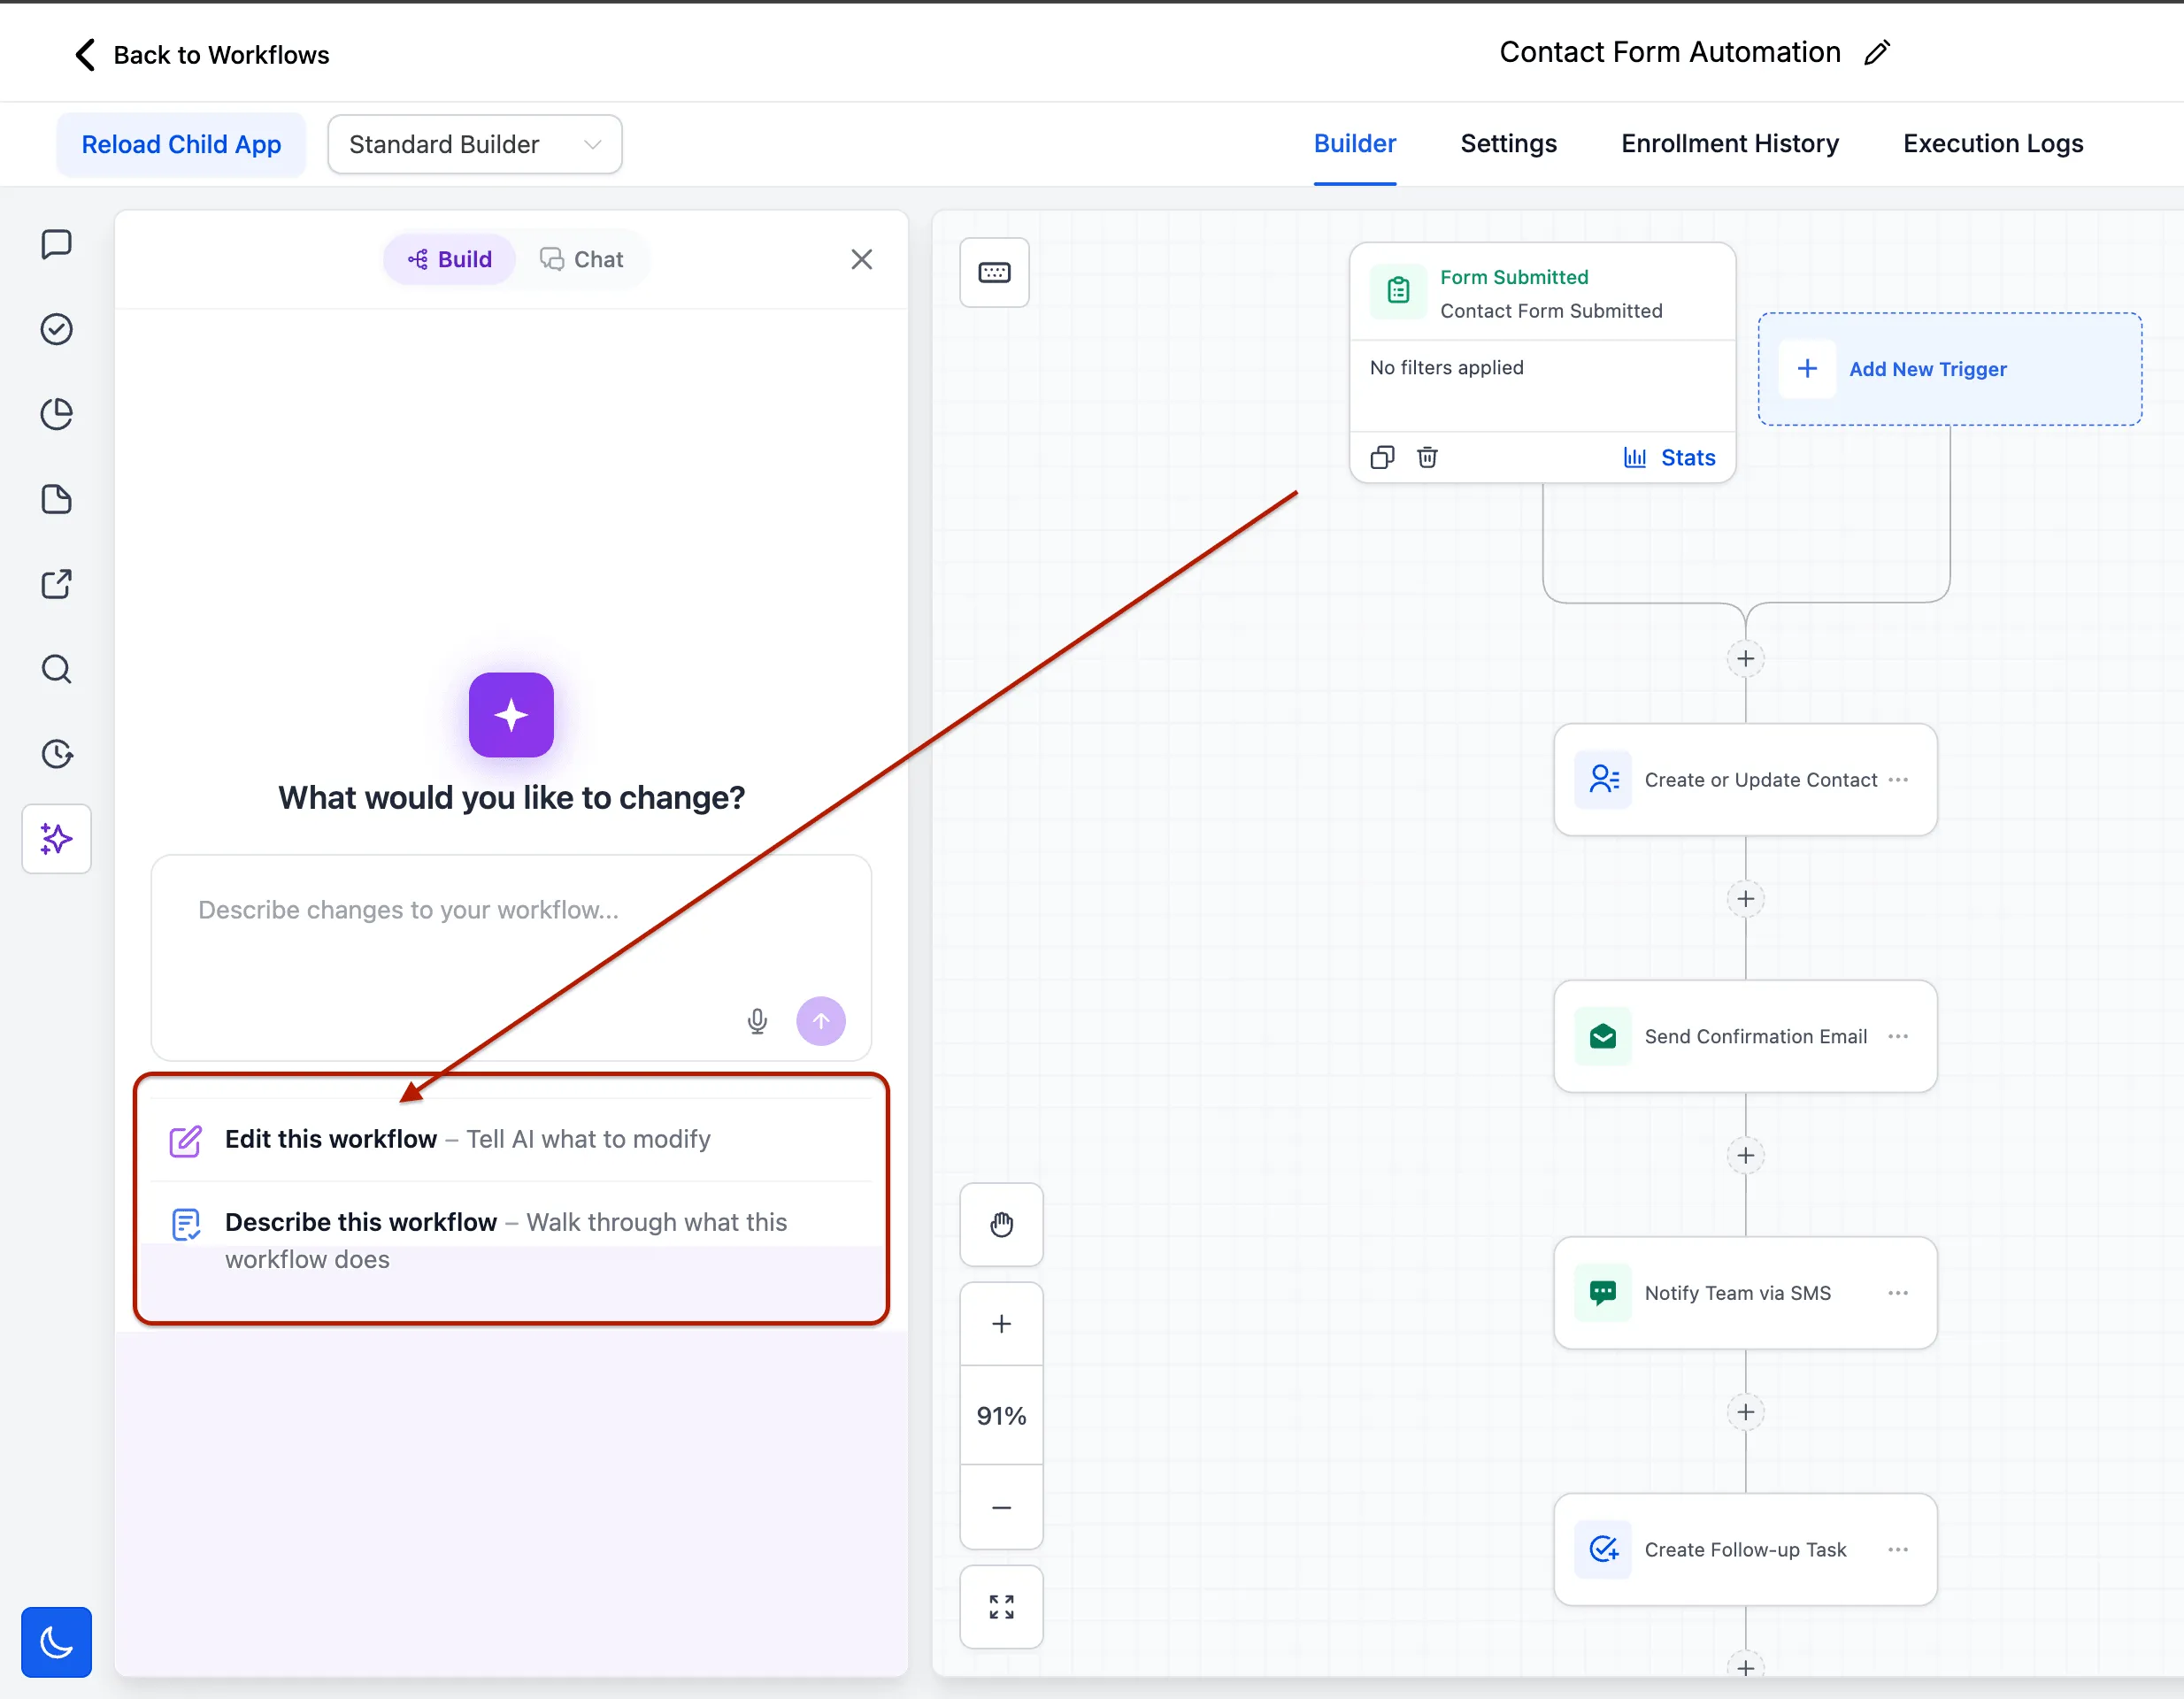The image size is (2184, 1699).
Task: Open the checkmark circle sidebar icon
Action: 57,329
